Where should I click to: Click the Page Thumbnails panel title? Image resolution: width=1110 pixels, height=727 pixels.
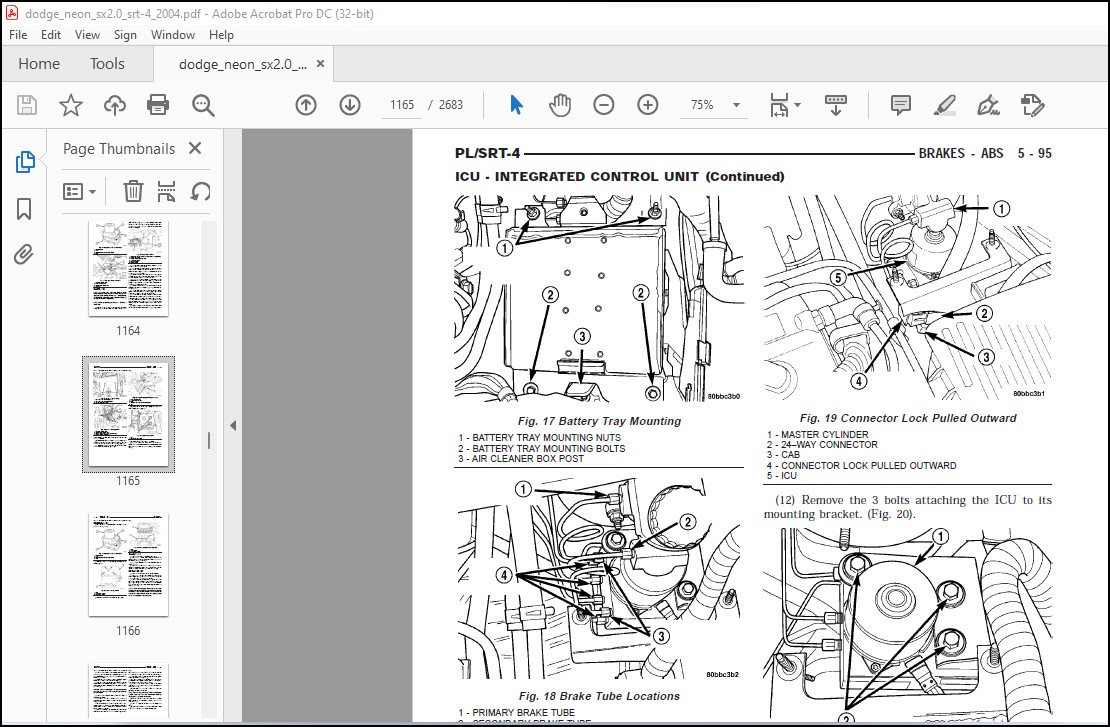pyautogui.click(x=119, y=149)
